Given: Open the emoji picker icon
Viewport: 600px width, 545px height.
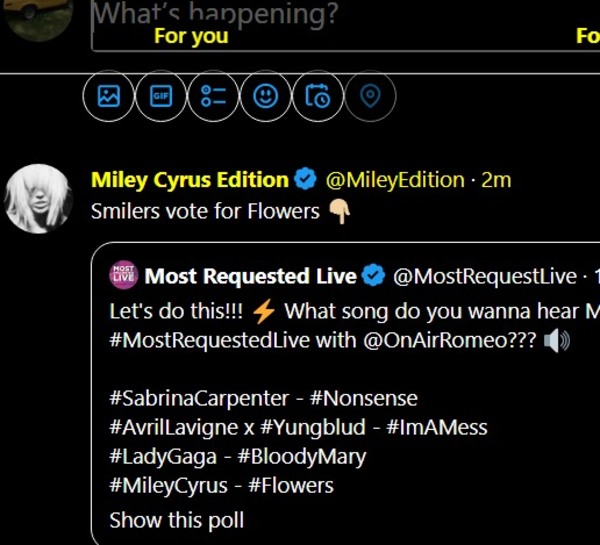Looking at the screenshot, I should coord(265,96).
